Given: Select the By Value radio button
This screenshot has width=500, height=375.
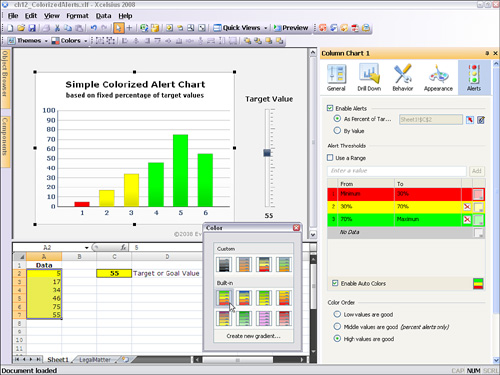Looking at the screenshot, I should point(337,131).
